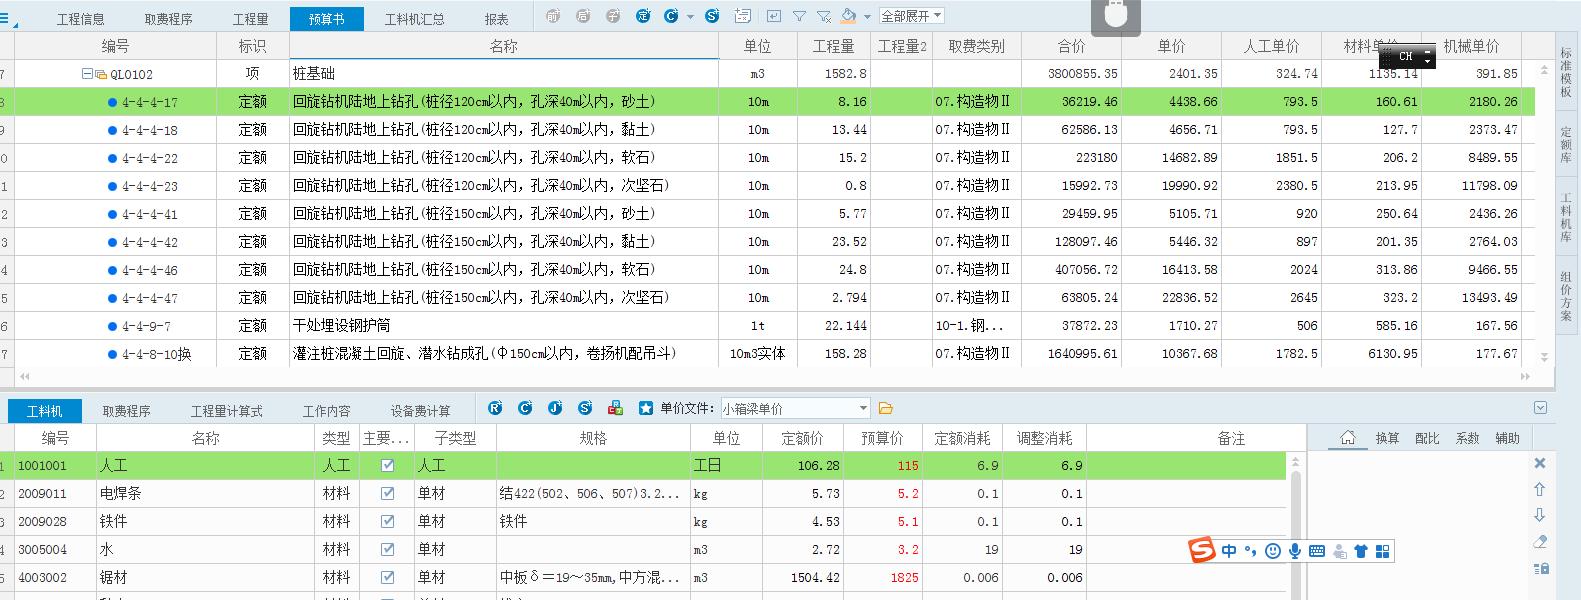Click the 配比 button in right panel
1581x600 pixels.
1427,438
